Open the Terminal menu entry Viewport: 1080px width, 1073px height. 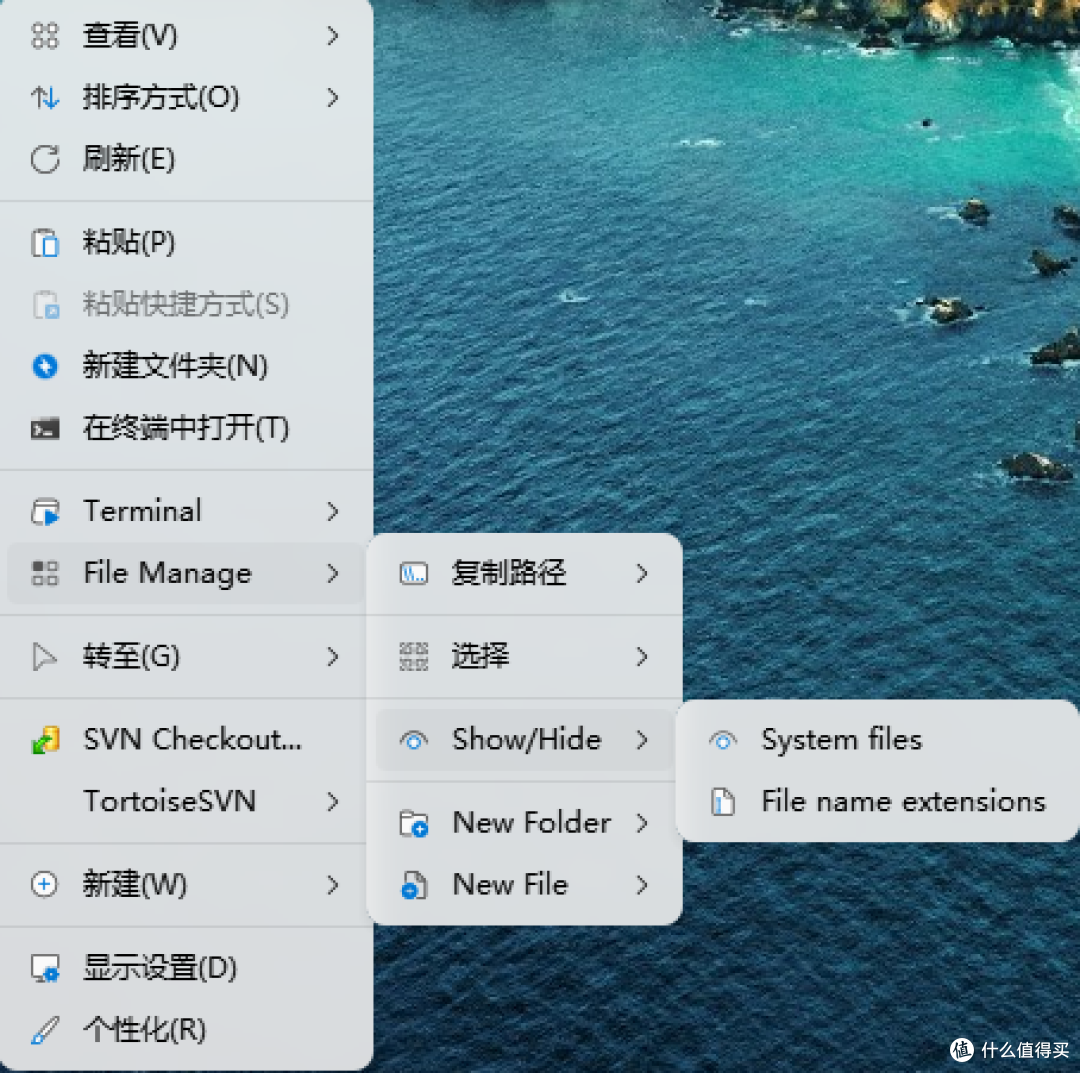point(142,511)
